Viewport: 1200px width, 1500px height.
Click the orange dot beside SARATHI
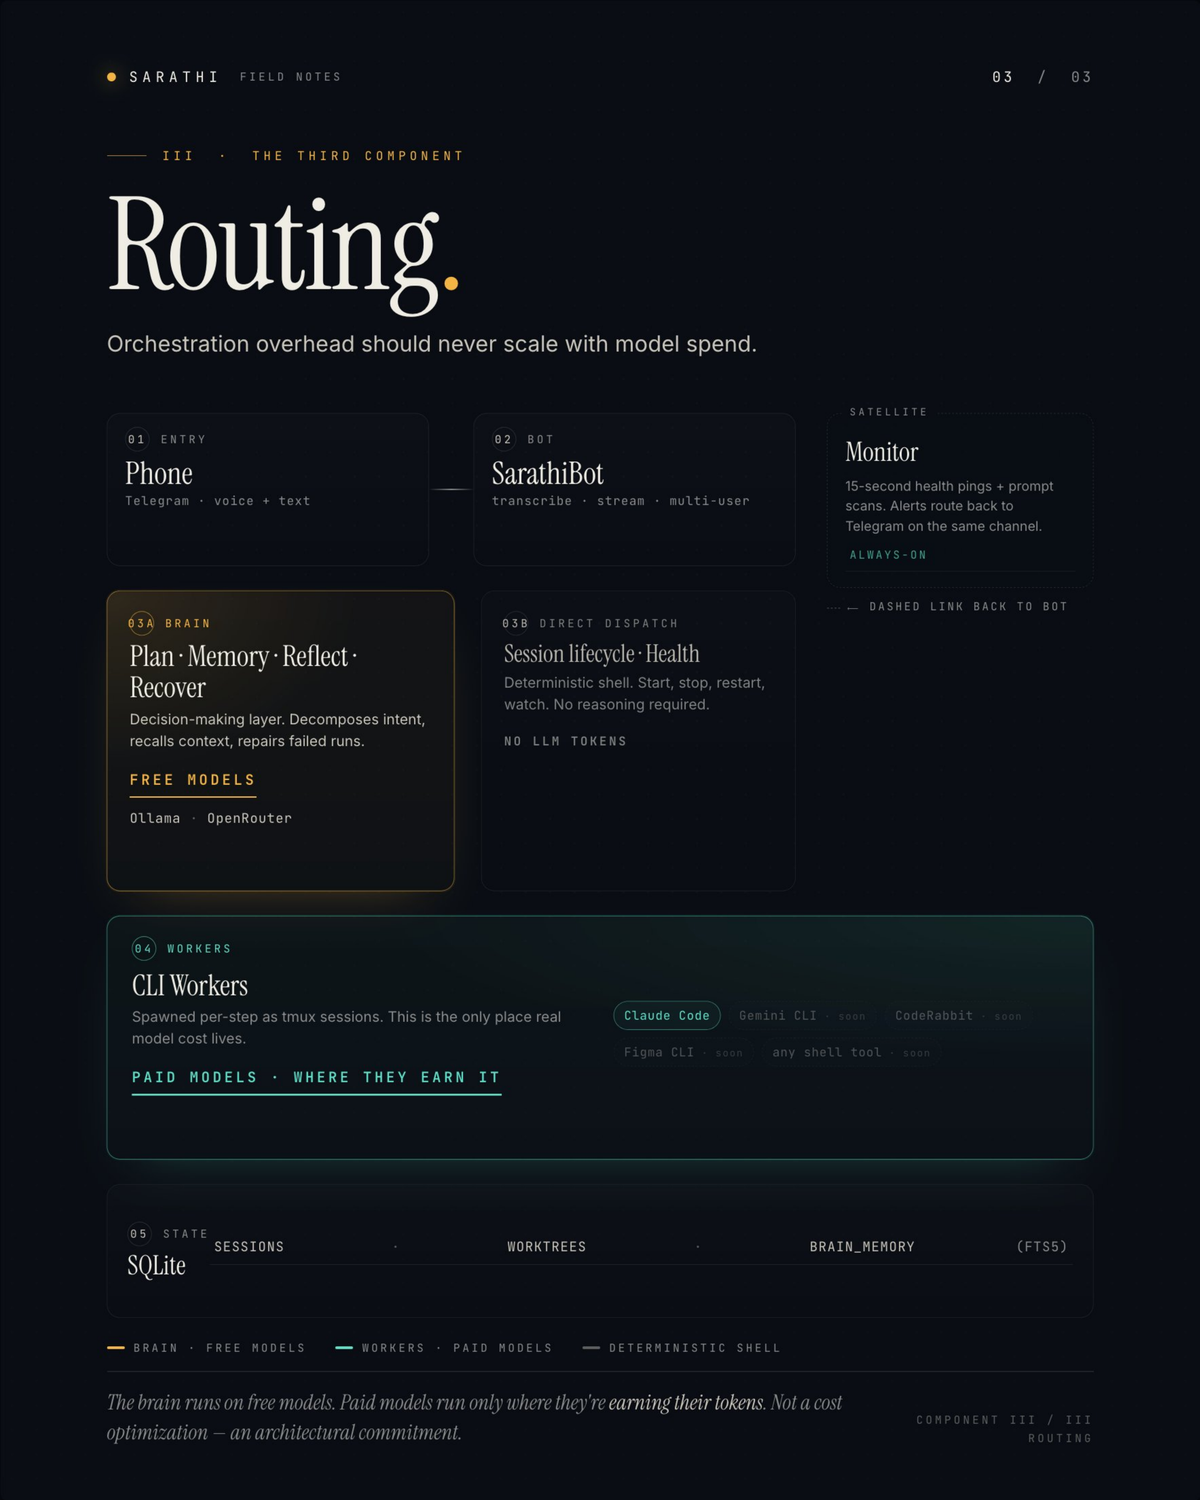(x=112, y=77)
